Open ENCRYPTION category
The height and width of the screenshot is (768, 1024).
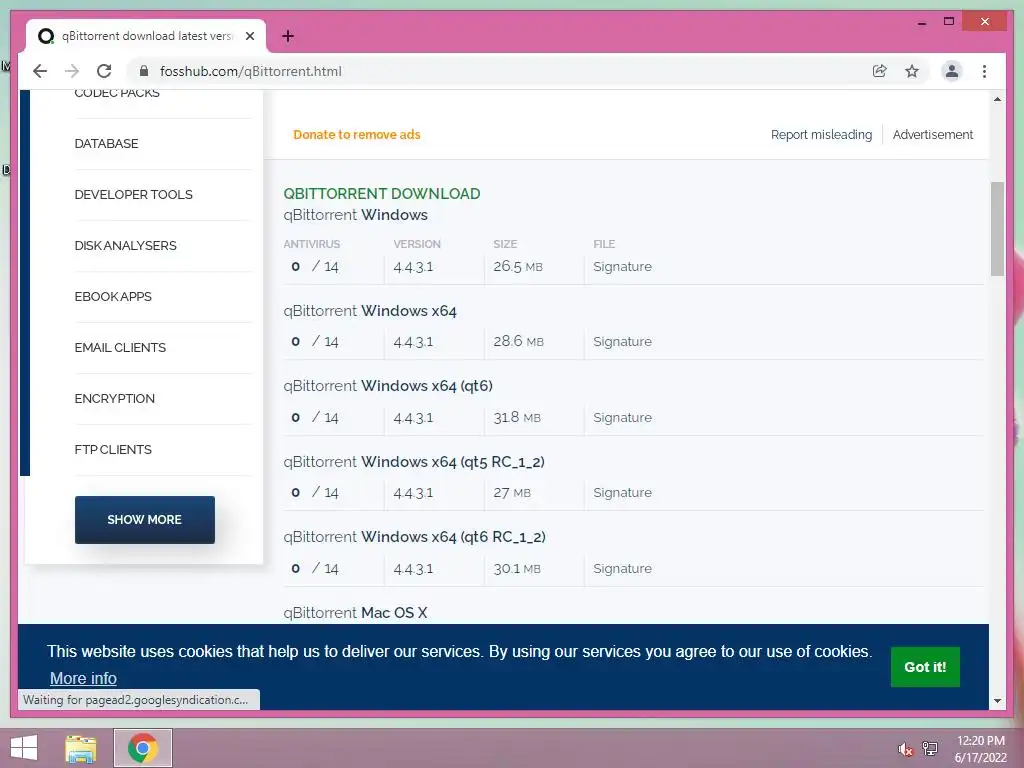tap(114, 398)
